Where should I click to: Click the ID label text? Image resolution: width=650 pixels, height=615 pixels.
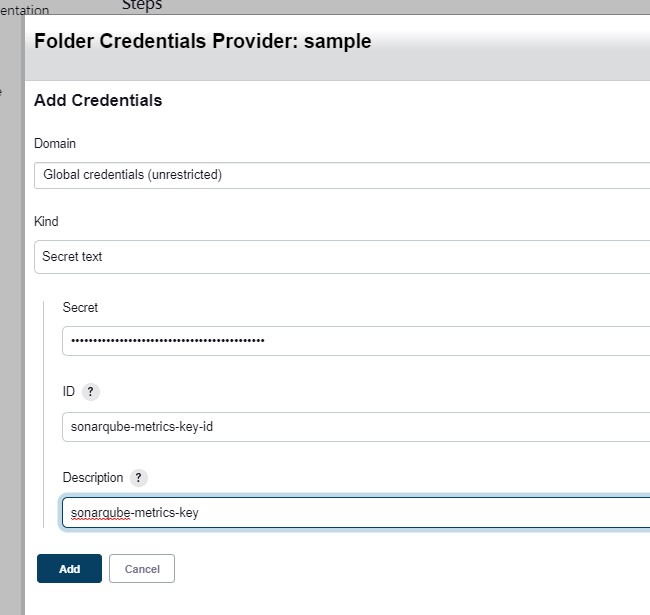tap(68, 392)
